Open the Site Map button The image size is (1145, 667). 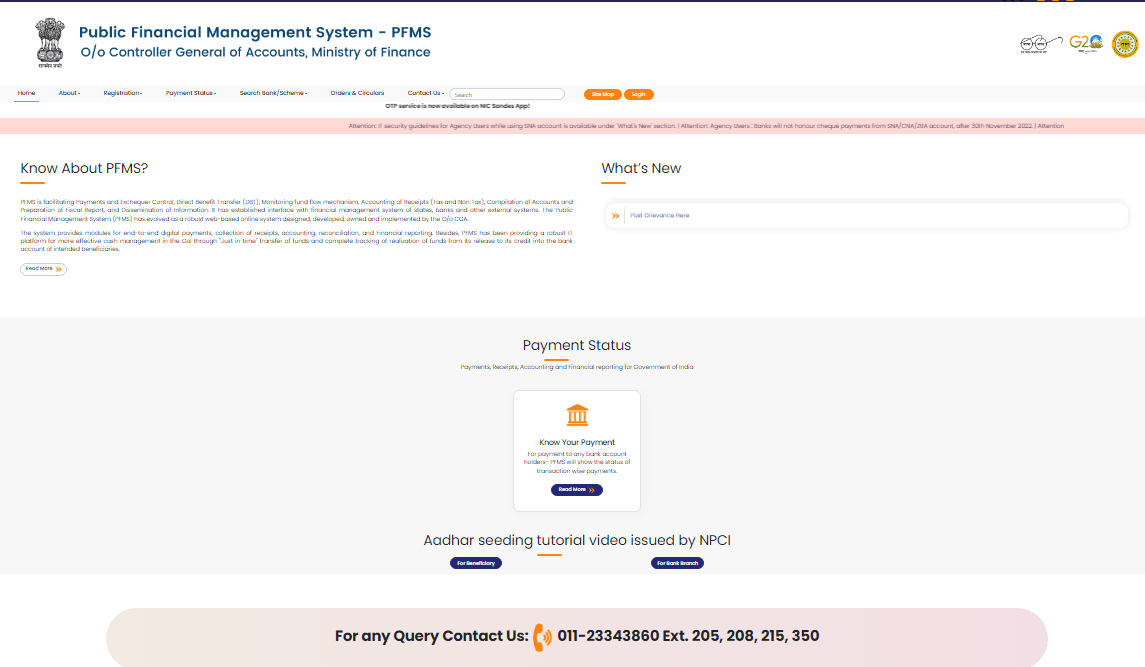point(602,94)
